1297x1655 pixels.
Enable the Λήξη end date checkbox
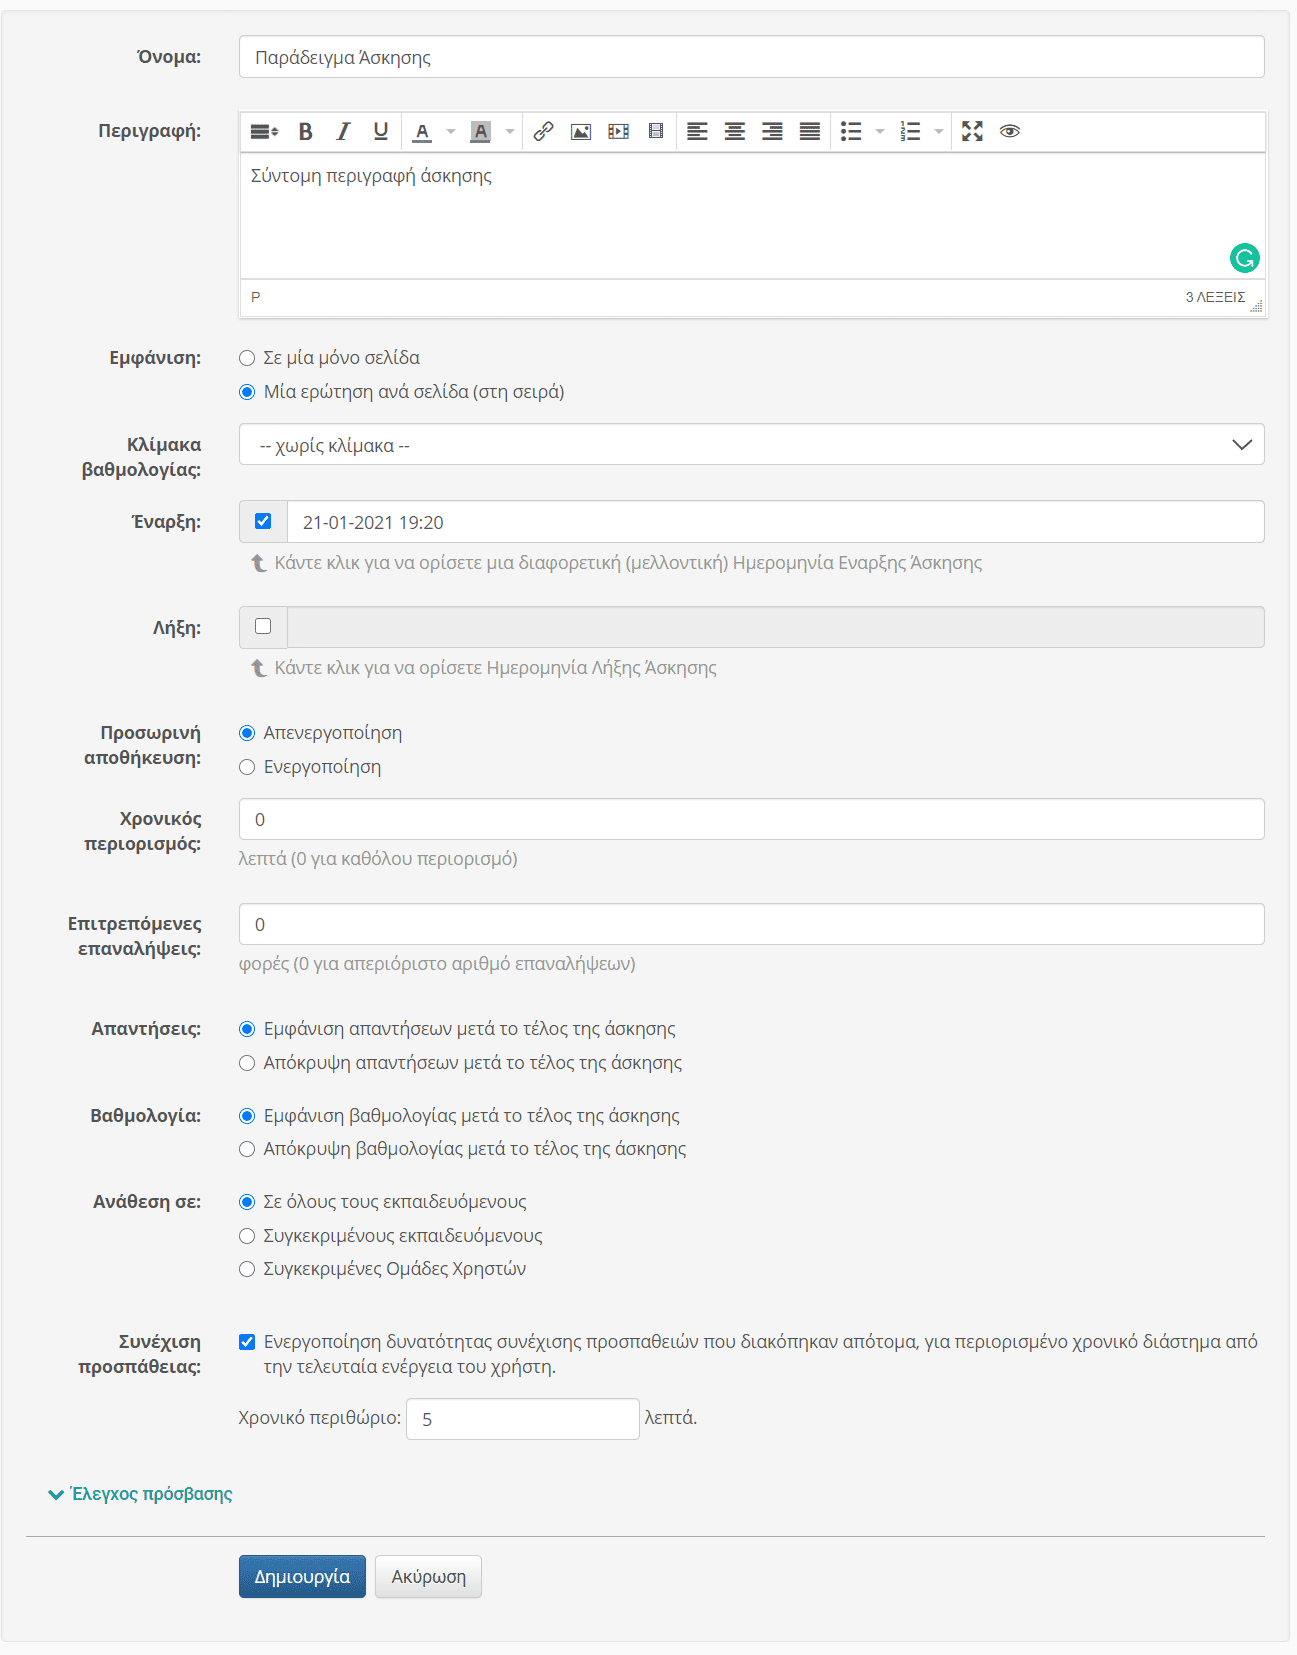(x=263, y=626)
